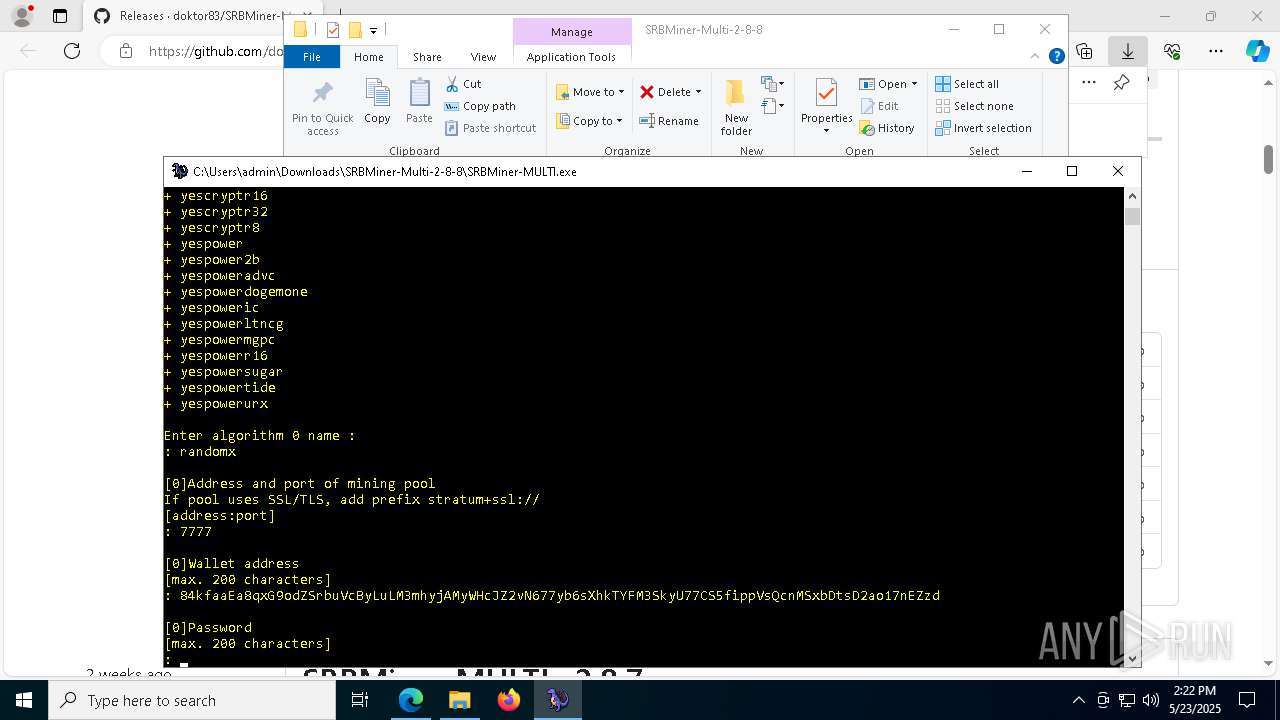Expand the Delete options arrow
This screenshot has height=720, width=1280.
(698, 92)
